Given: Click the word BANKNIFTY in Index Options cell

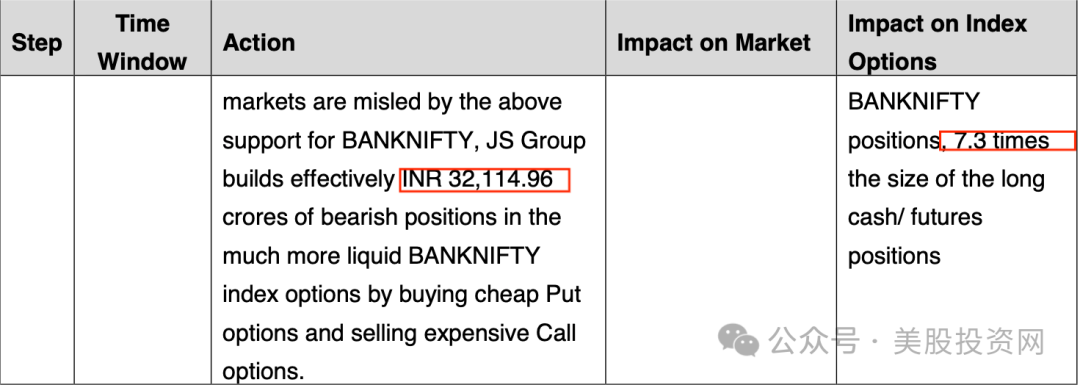Looking at the screenshot, I should (913, 102).
